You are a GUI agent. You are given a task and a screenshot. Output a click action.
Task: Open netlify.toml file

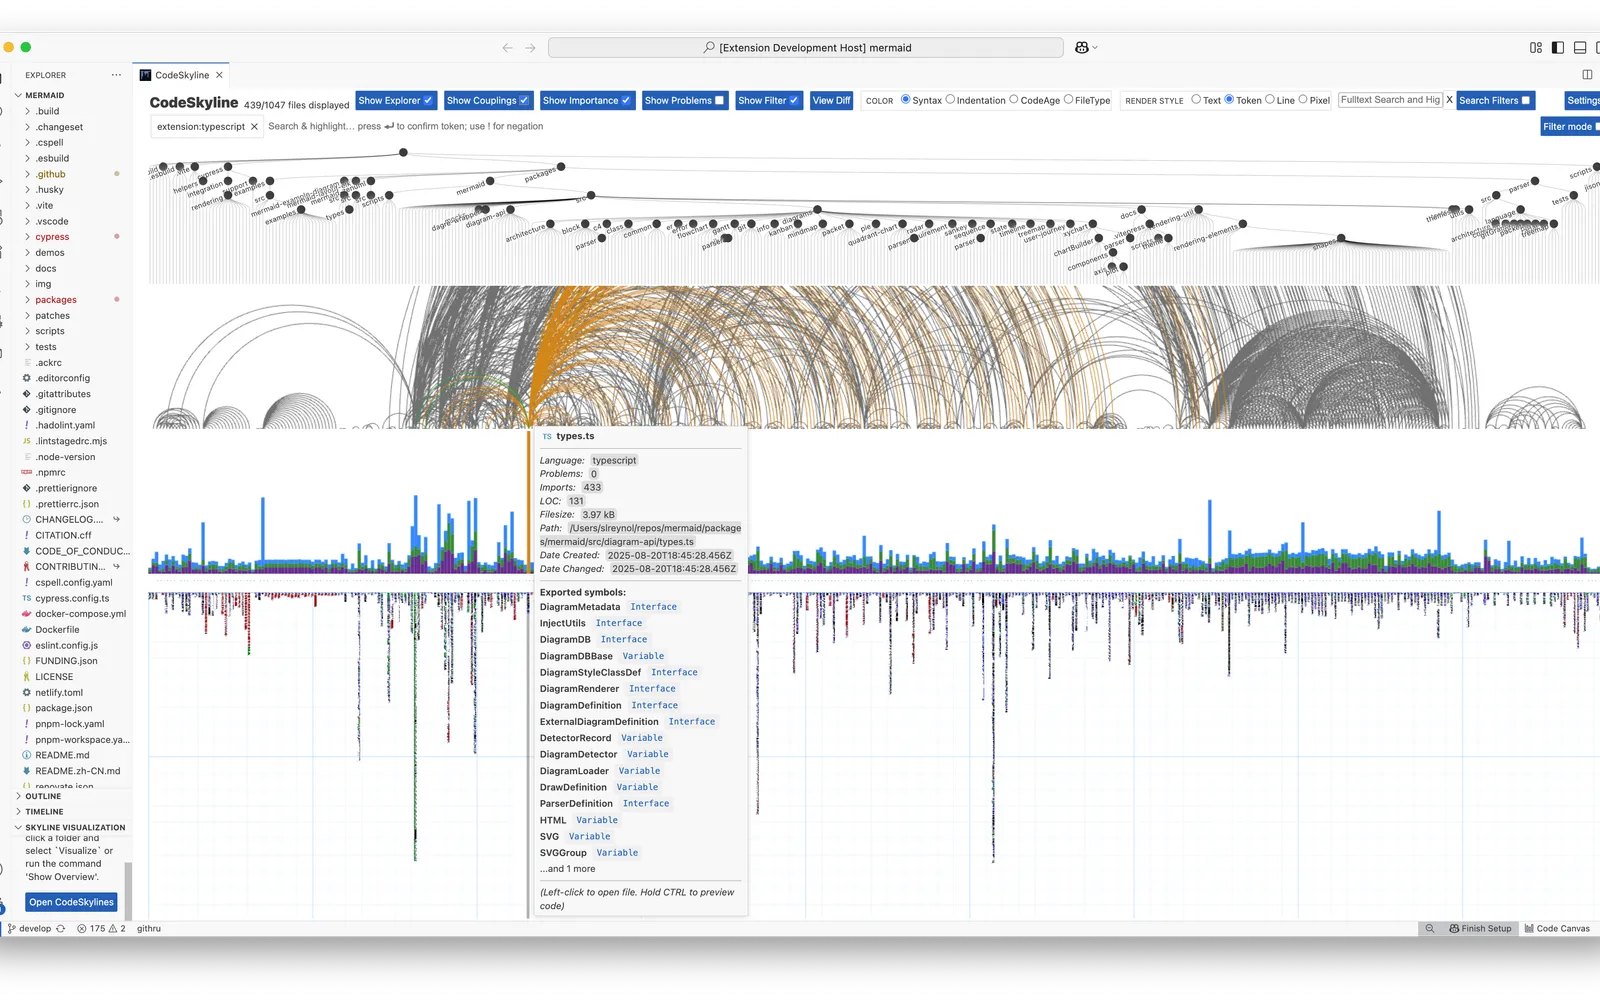tap(59, 692)
